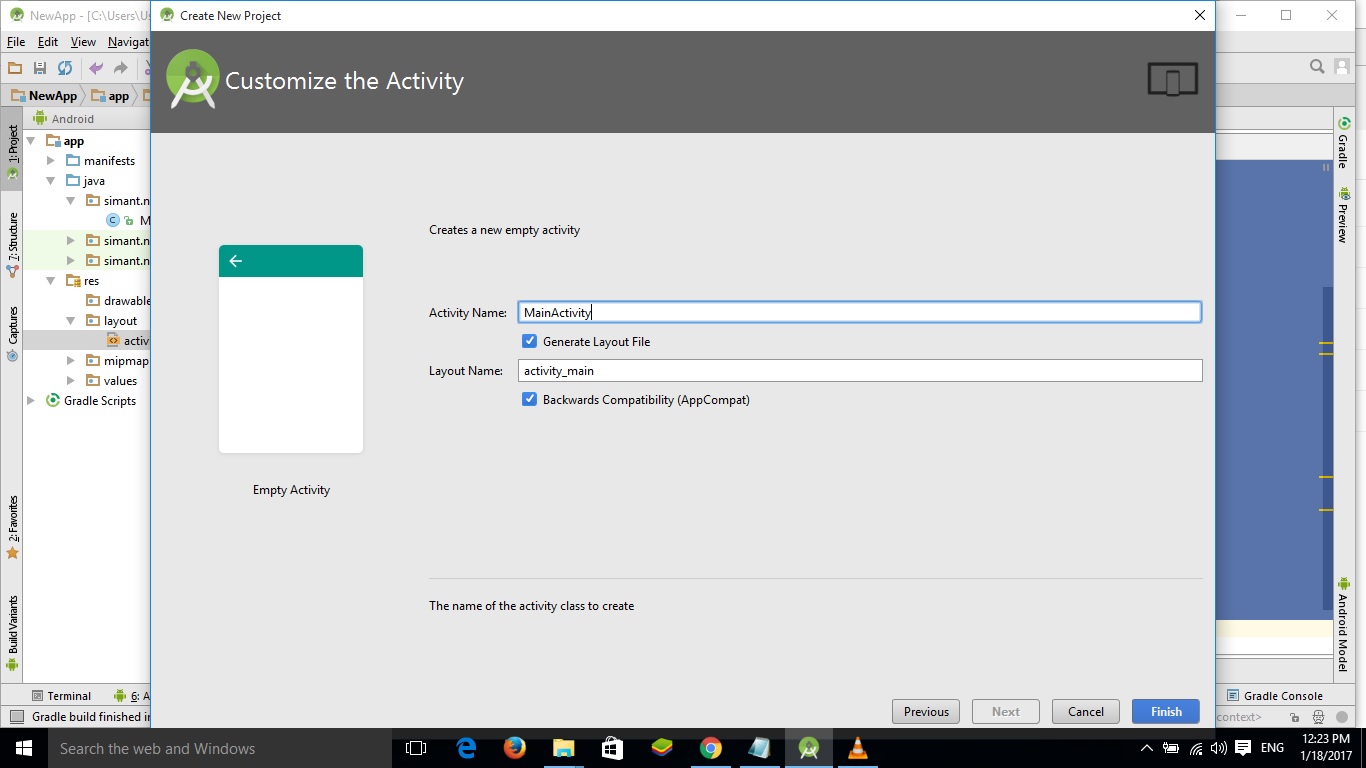Uncheck Generate Layout File
Viewport: 1366px width, 768px height.
click(x=529, y=340)
